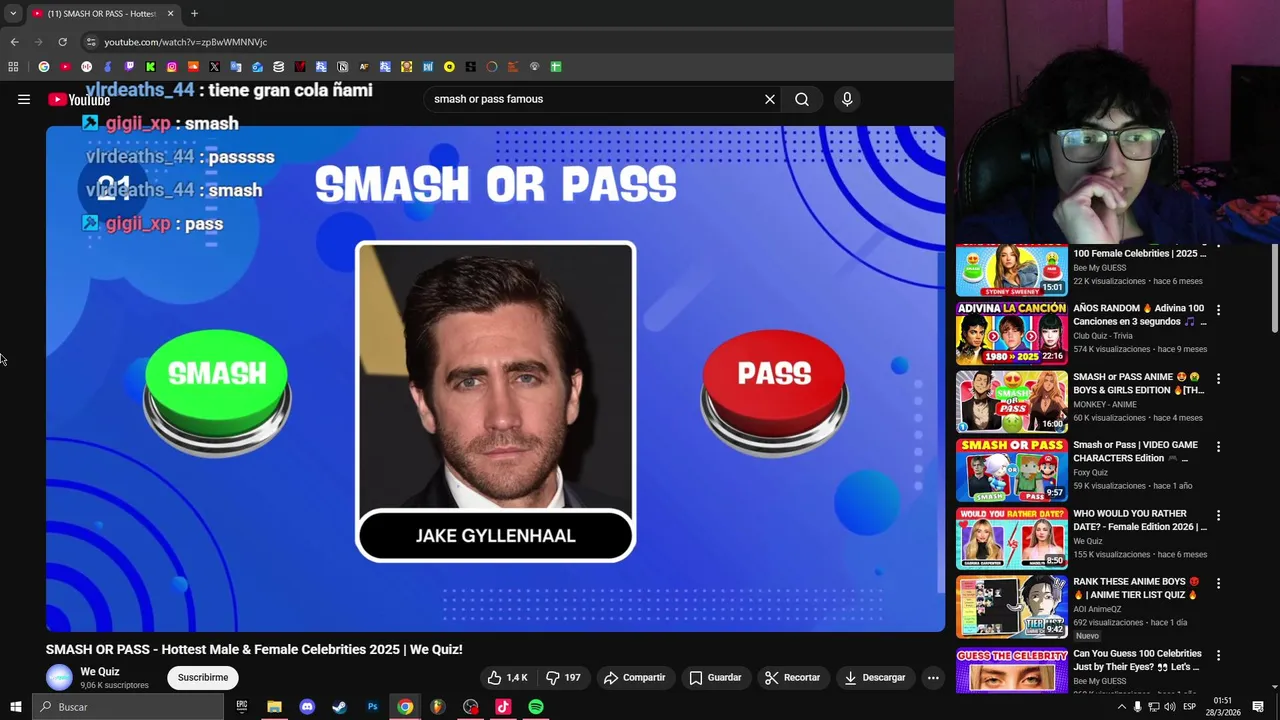Open TikTok from the taskbar

(x=503, y=707)
